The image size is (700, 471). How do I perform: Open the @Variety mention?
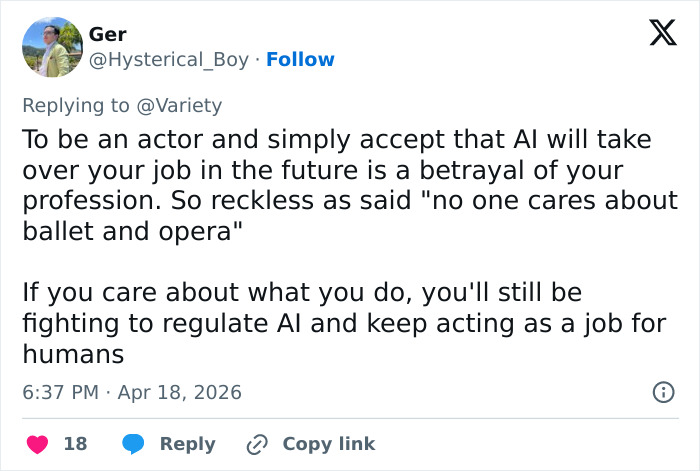(185, 105)
